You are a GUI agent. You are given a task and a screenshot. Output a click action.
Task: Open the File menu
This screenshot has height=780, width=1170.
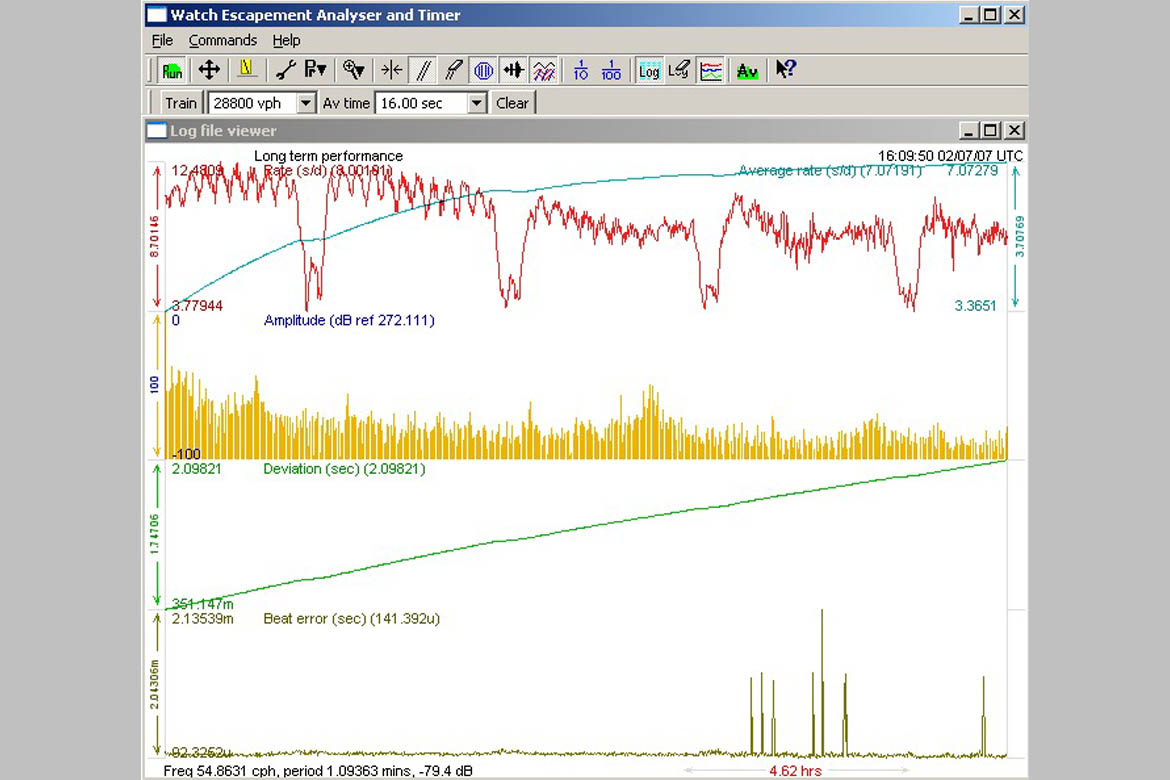tap(162, 40)
